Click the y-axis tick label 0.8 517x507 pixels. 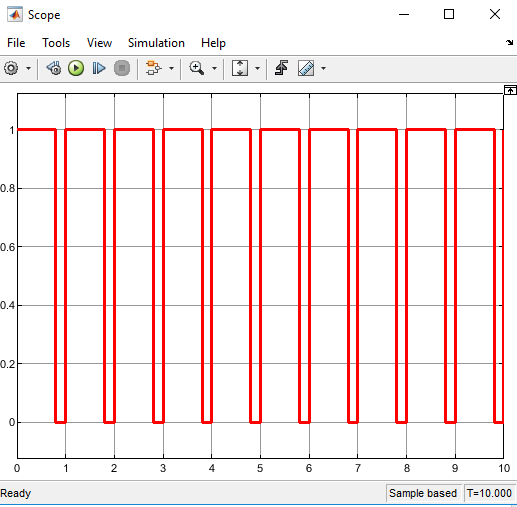click(x=8, y=189)
